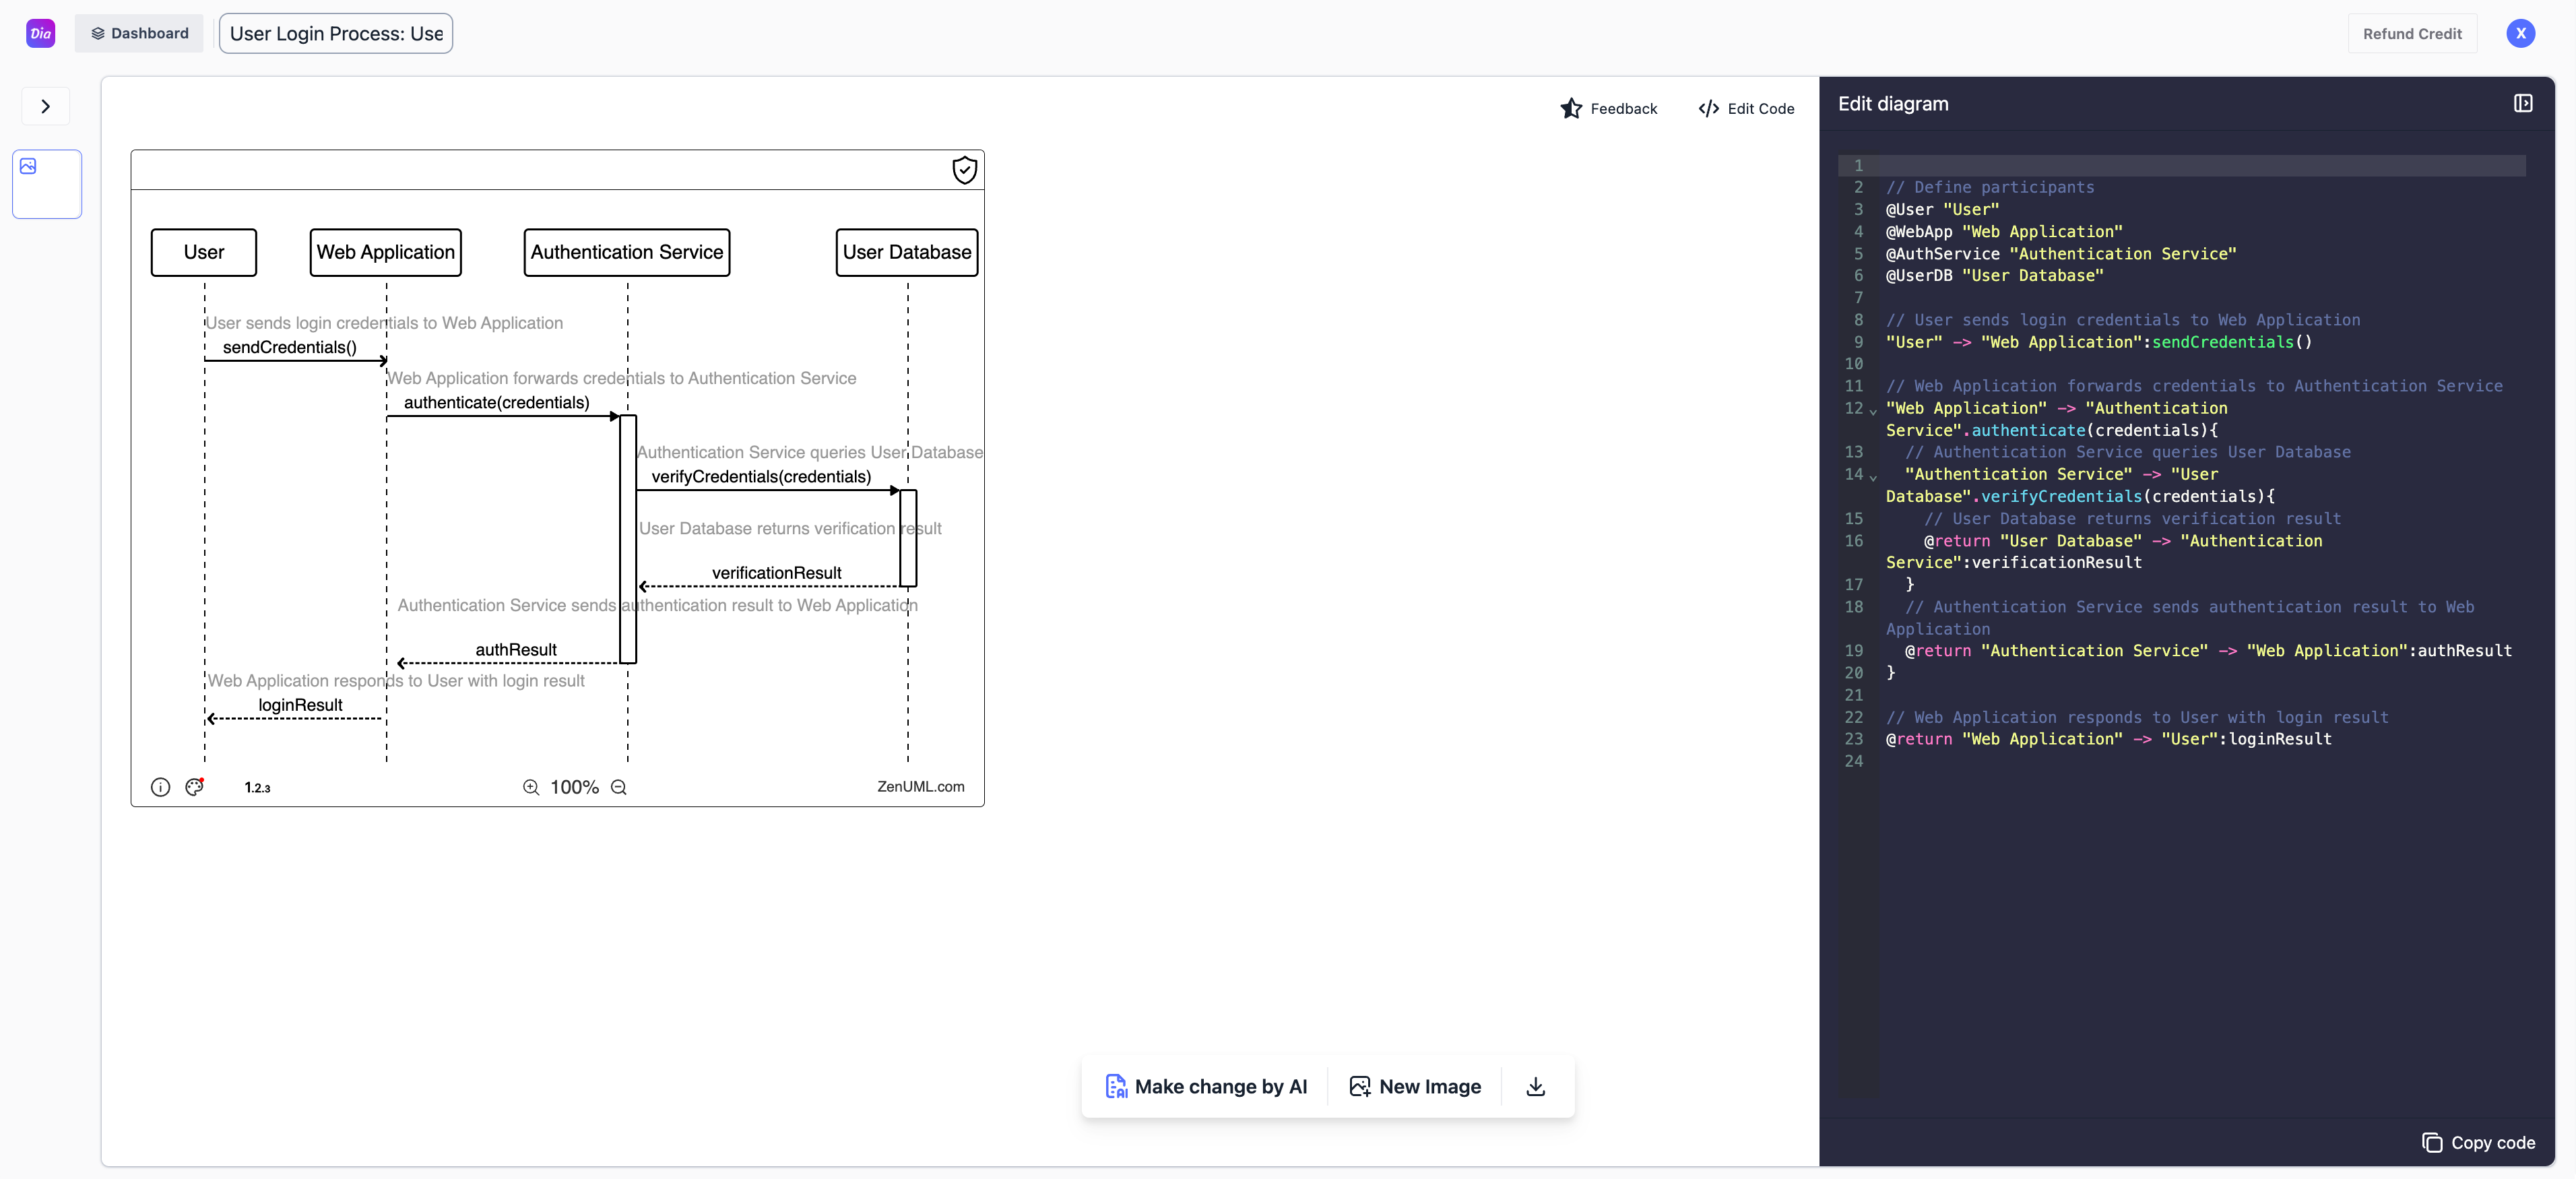Click the download icon next to New Image

[x=1535, y=1086]
